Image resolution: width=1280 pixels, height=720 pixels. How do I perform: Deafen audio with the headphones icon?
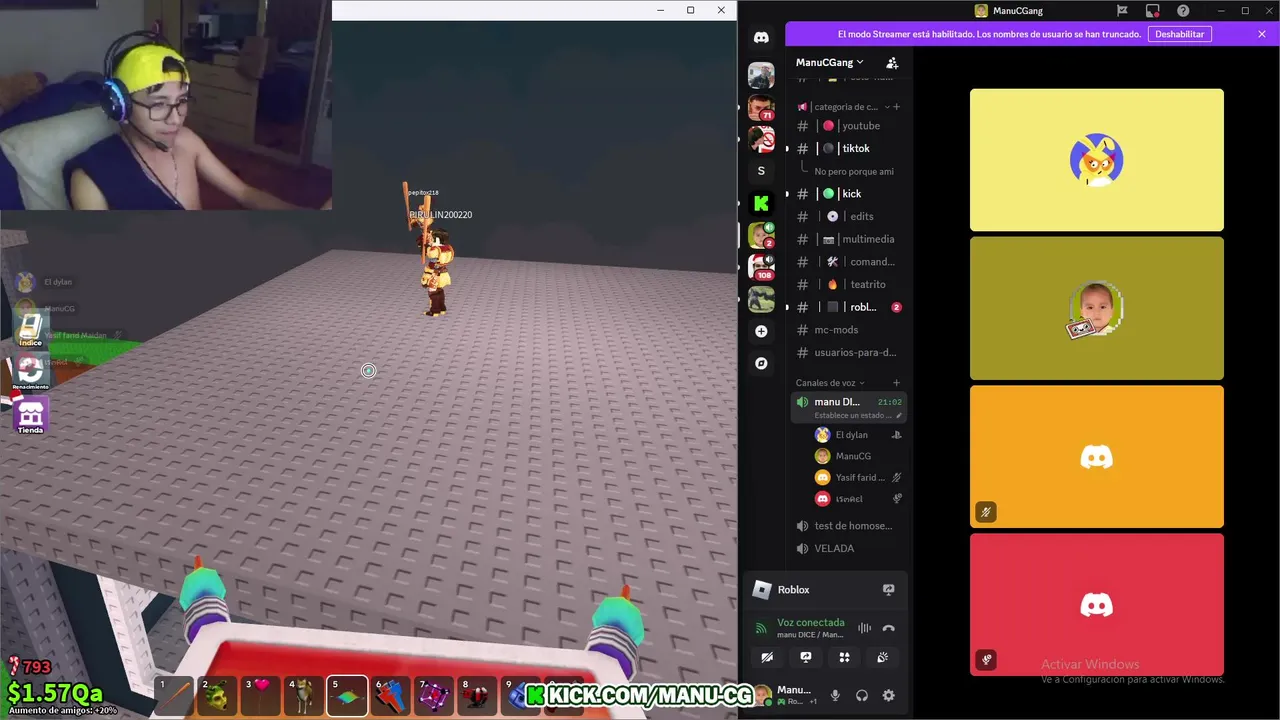tap(861, 695)
